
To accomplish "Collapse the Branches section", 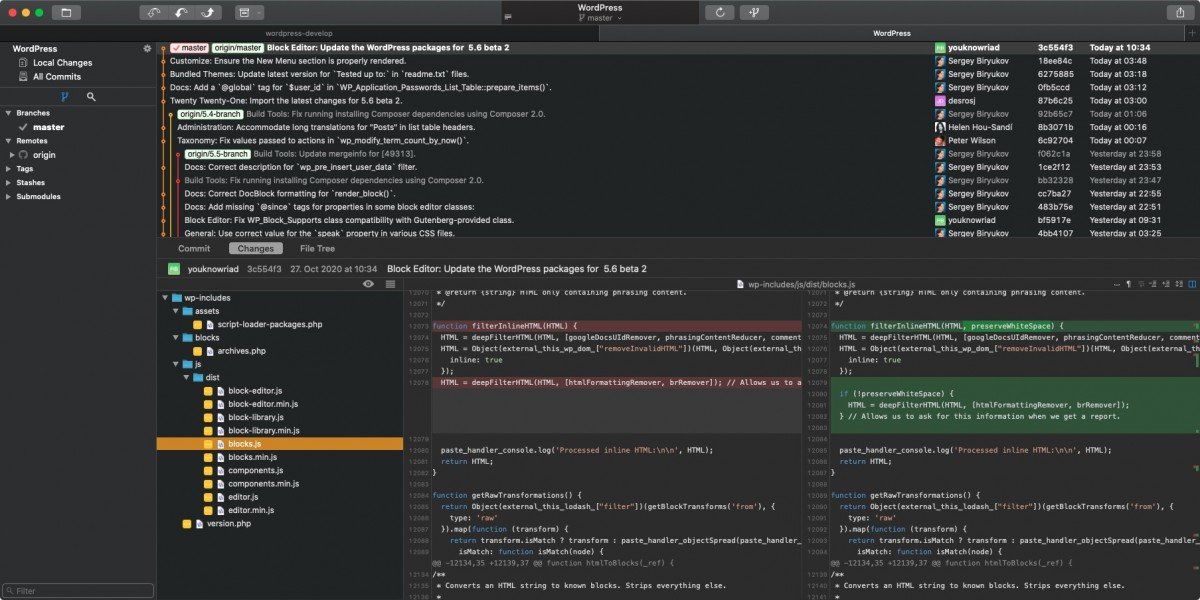I will point(8,113).
